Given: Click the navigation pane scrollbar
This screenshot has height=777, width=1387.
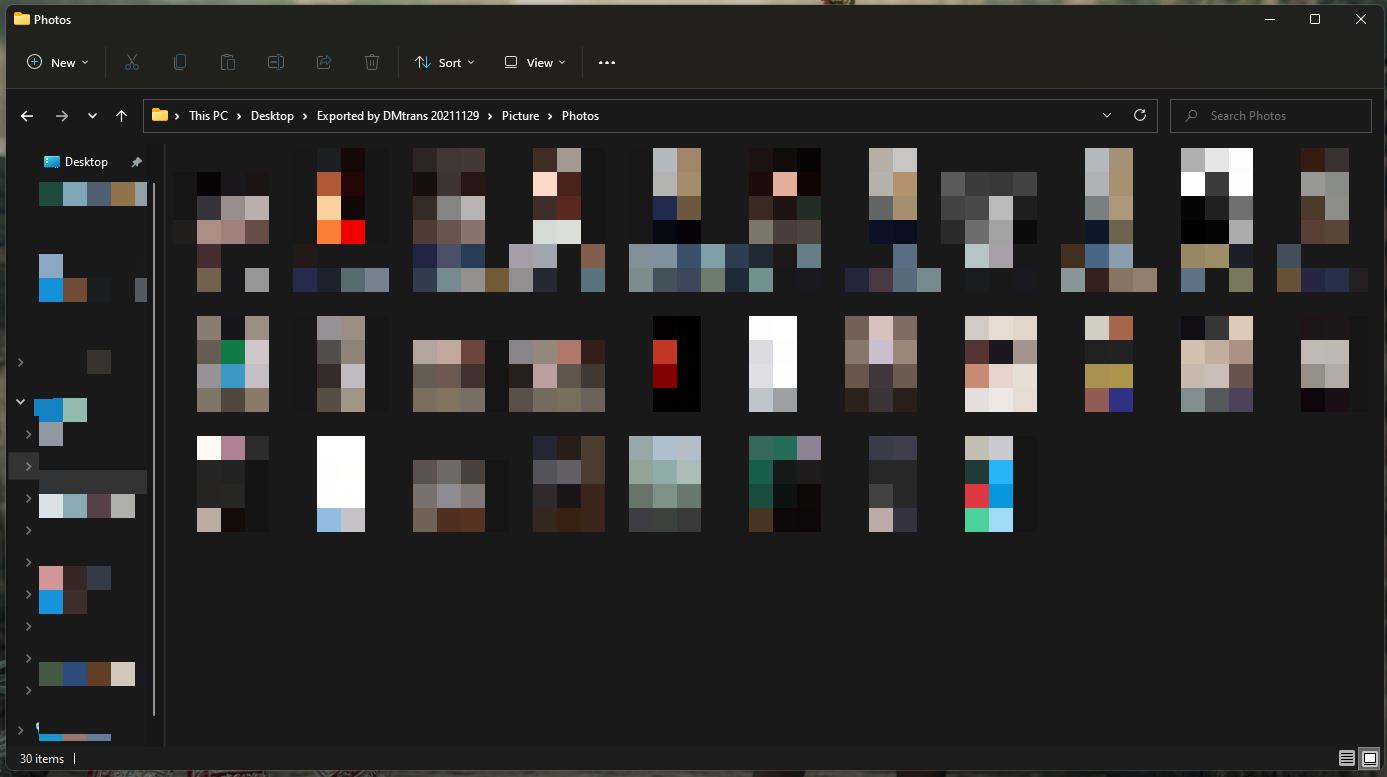Looking at the screenshot, I should click(154, 449).
